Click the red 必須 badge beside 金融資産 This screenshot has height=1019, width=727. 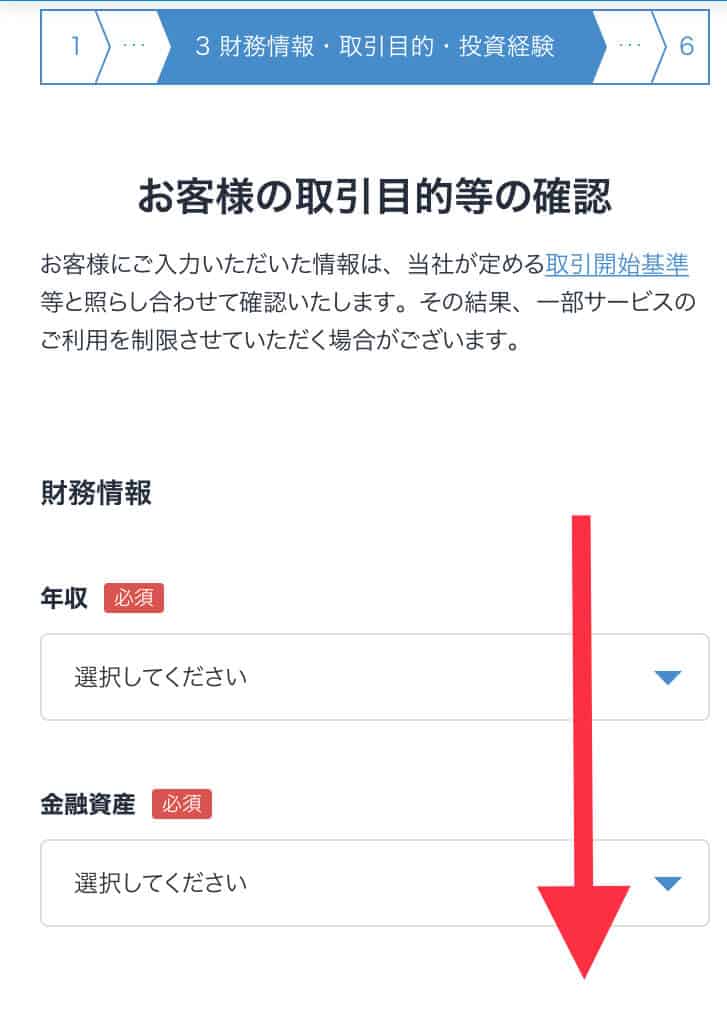coord(182,804)
